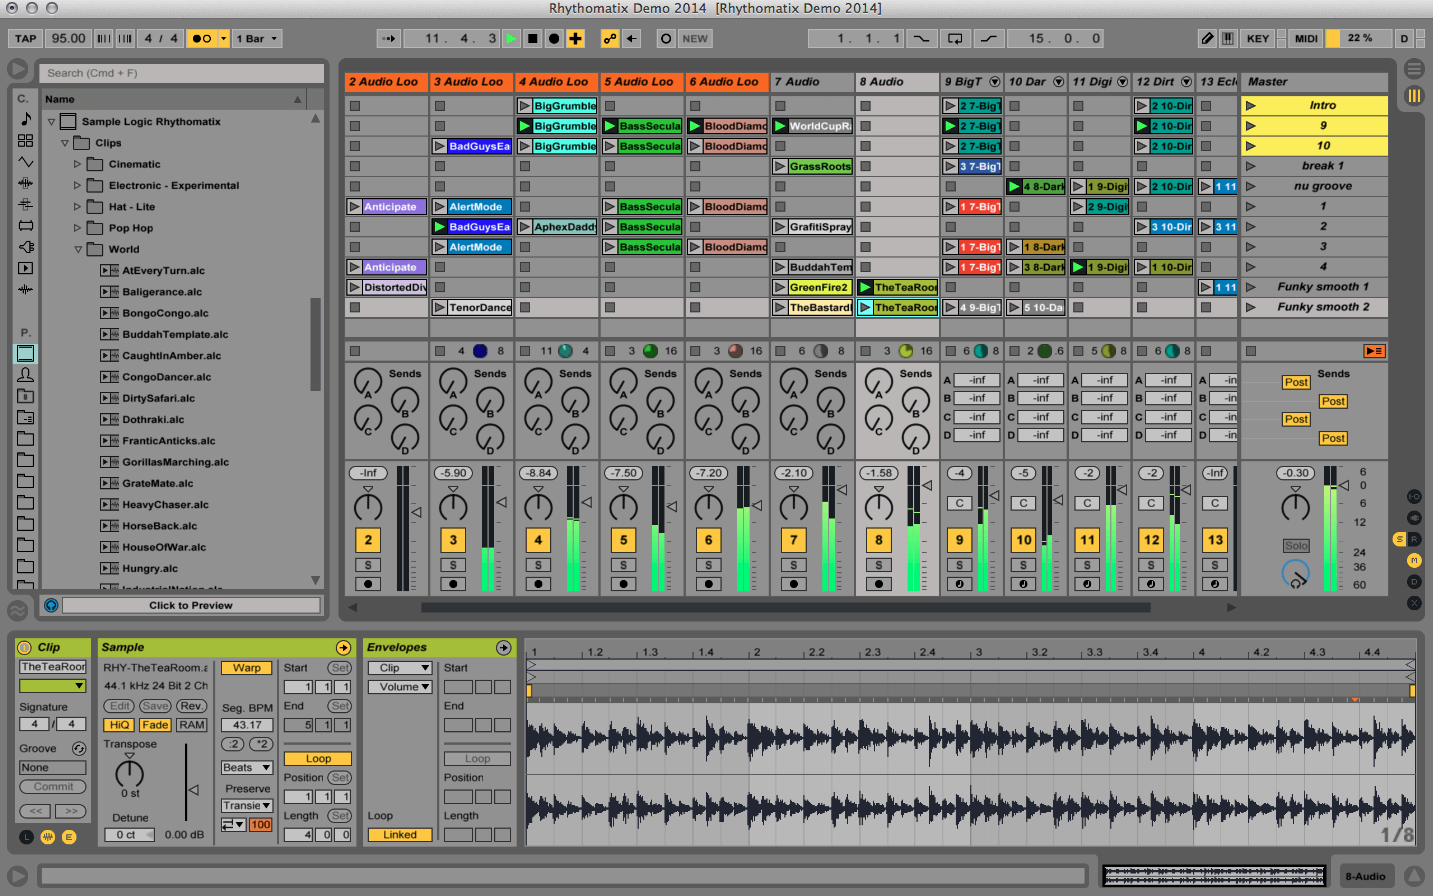1433x896 pixels.
Task: Toggle track 7 activator button
Action: click(794, 540)
